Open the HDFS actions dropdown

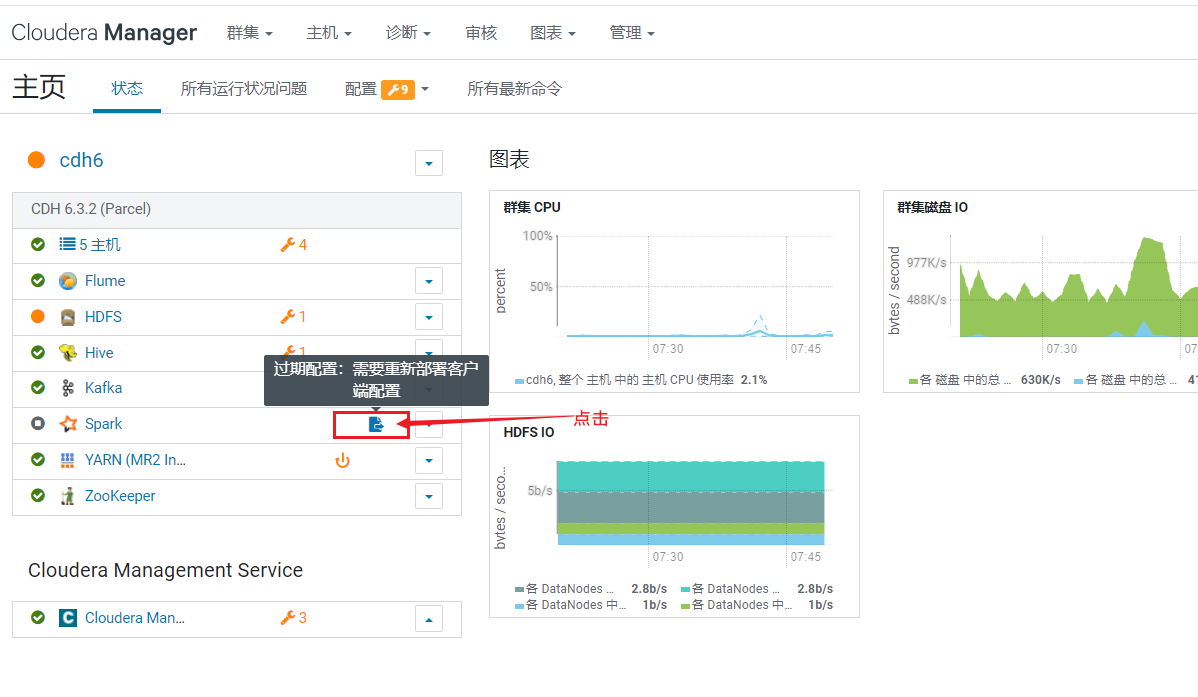pyautogui.click(x=429, y=317)
